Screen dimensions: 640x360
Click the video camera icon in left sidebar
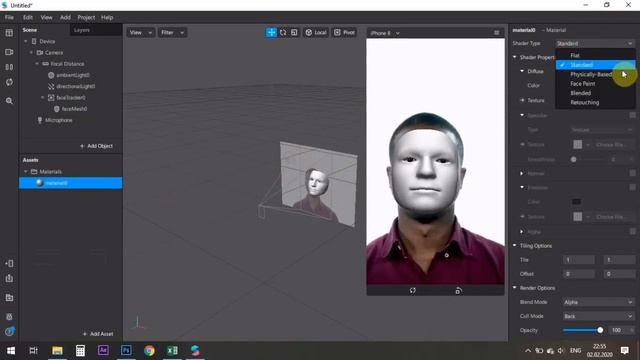[x=9, y=52]
